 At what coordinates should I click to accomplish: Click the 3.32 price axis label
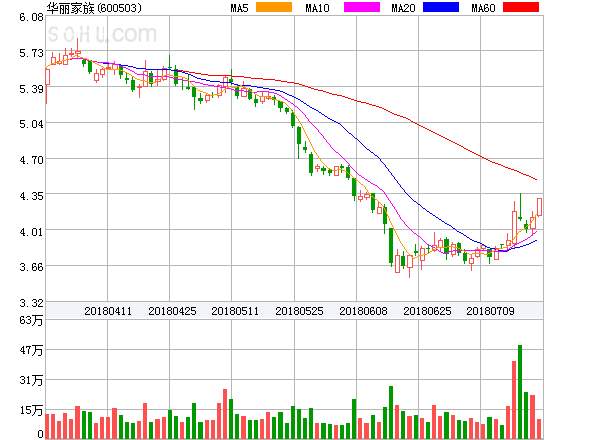click(31, 303)
